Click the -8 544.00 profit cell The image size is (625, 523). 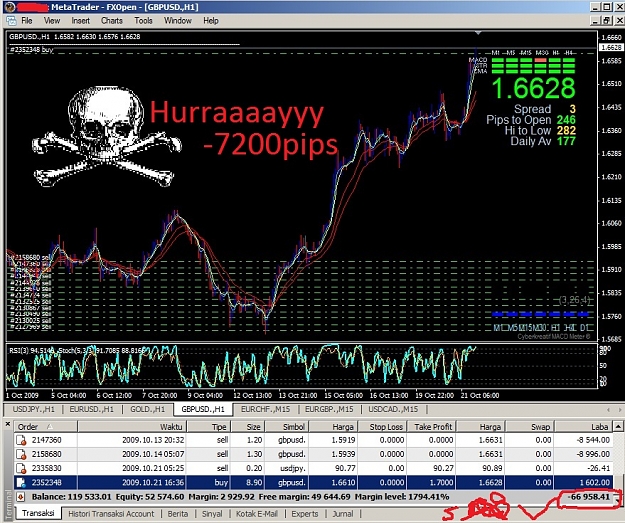(x=593, y=440)
